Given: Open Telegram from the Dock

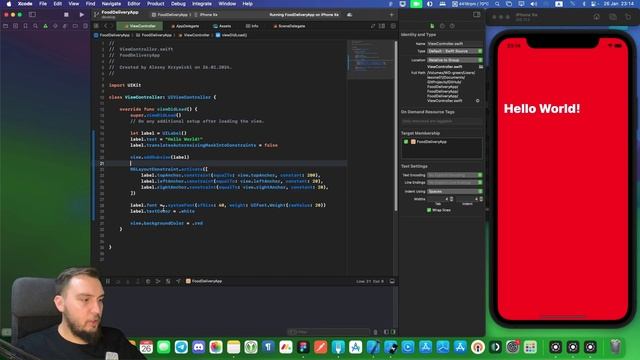Looking at the screenshot, I should coord(181,347).
